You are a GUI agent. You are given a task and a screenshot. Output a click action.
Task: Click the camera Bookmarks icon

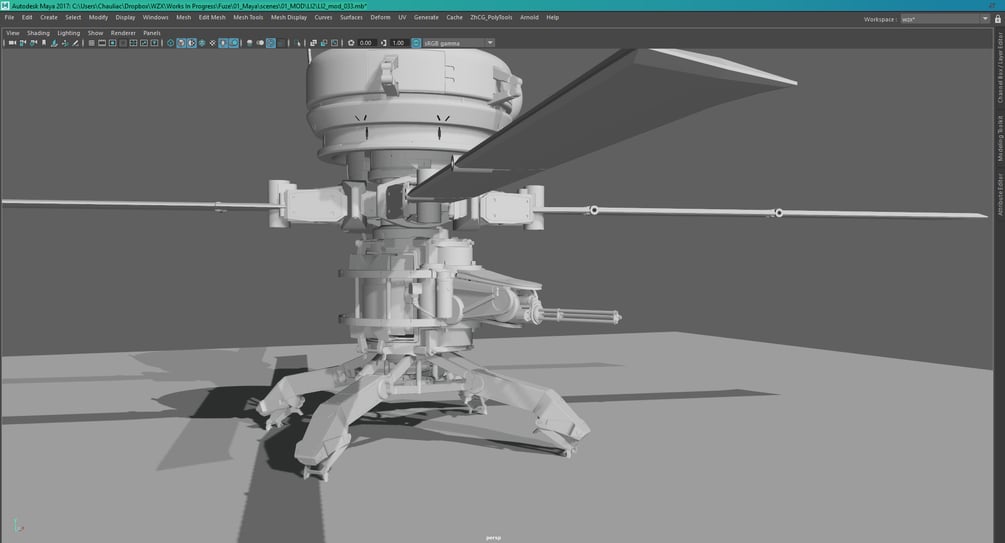(44, 43)
